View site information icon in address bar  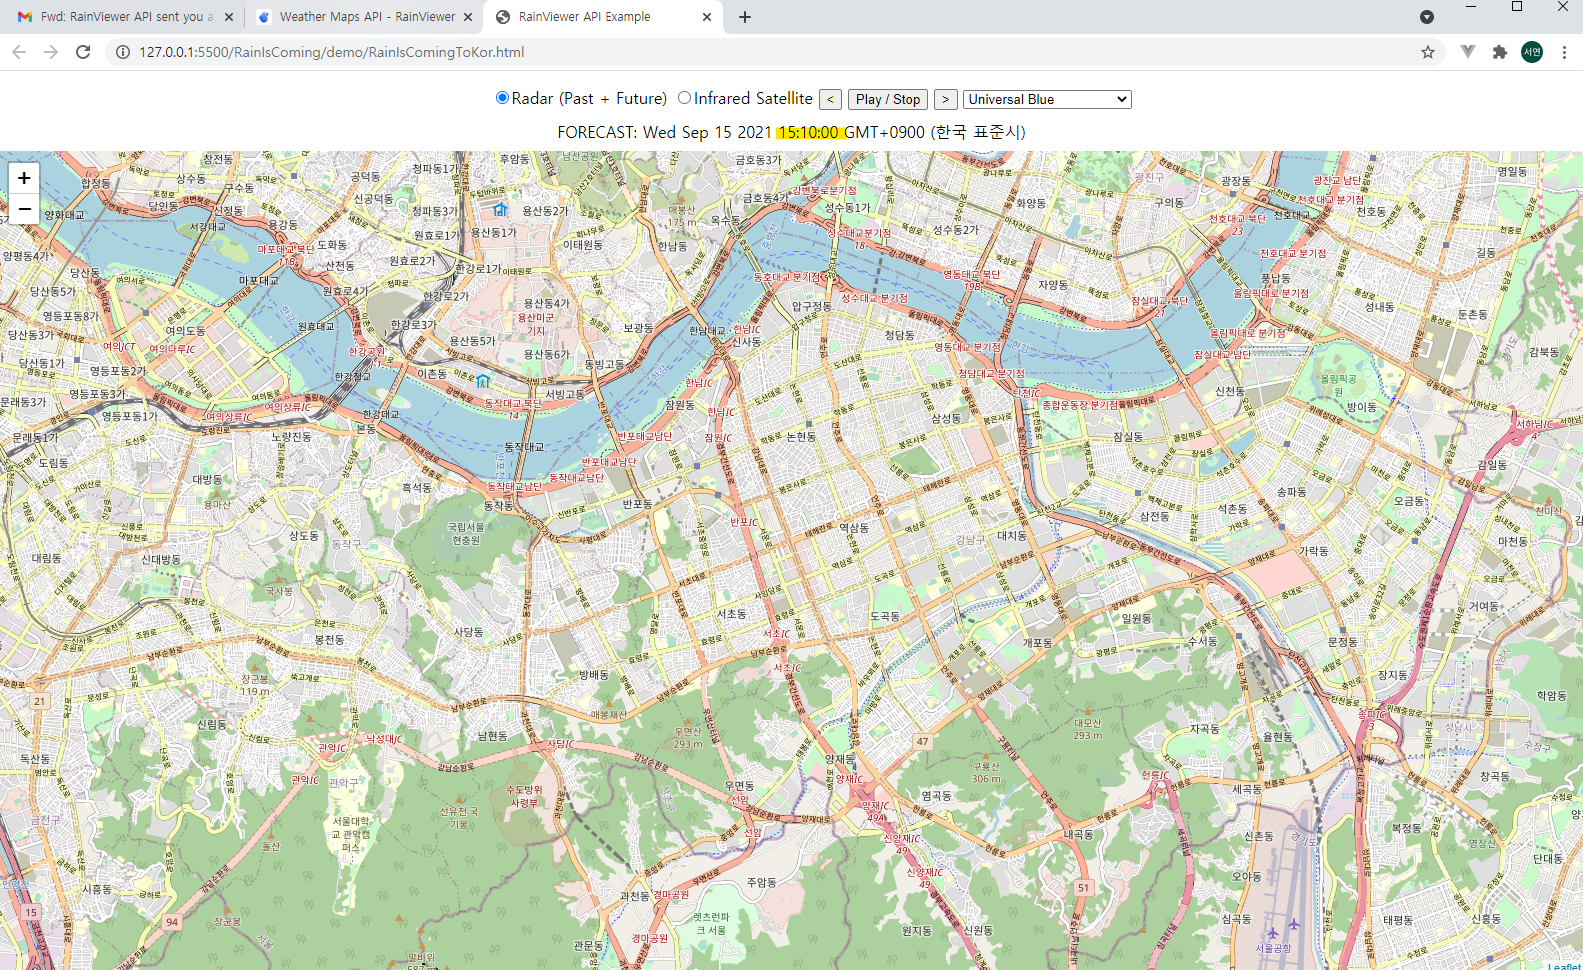pyautogui.click(x=122, y=52)
